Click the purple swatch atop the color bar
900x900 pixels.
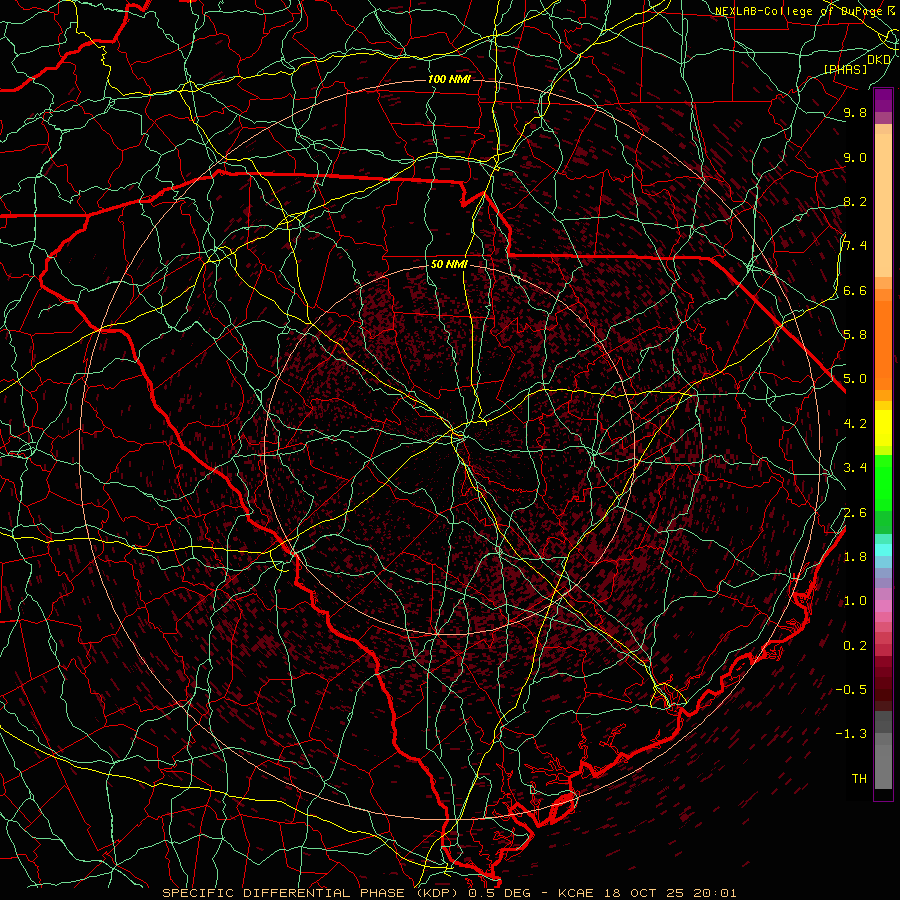click(x=883, y=100)
